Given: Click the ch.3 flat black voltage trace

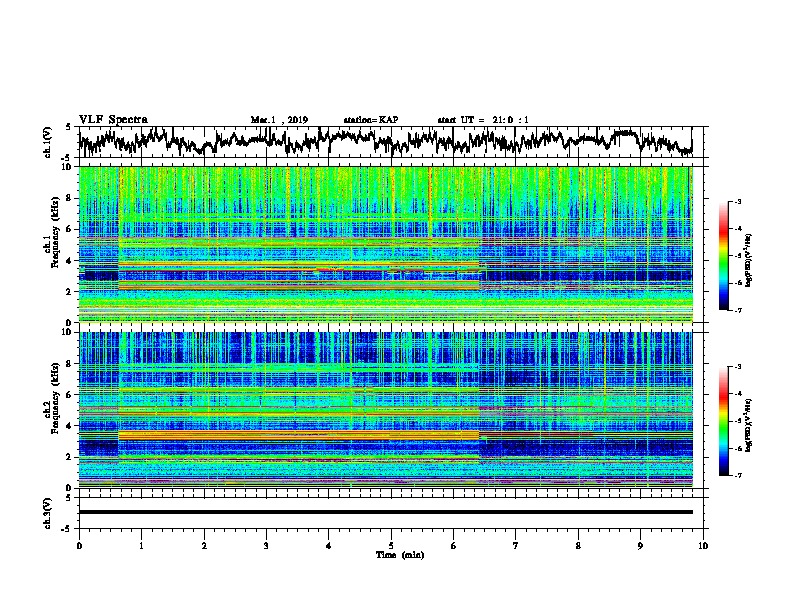Looking at the screenshot, I should click(x=385, y=512).
